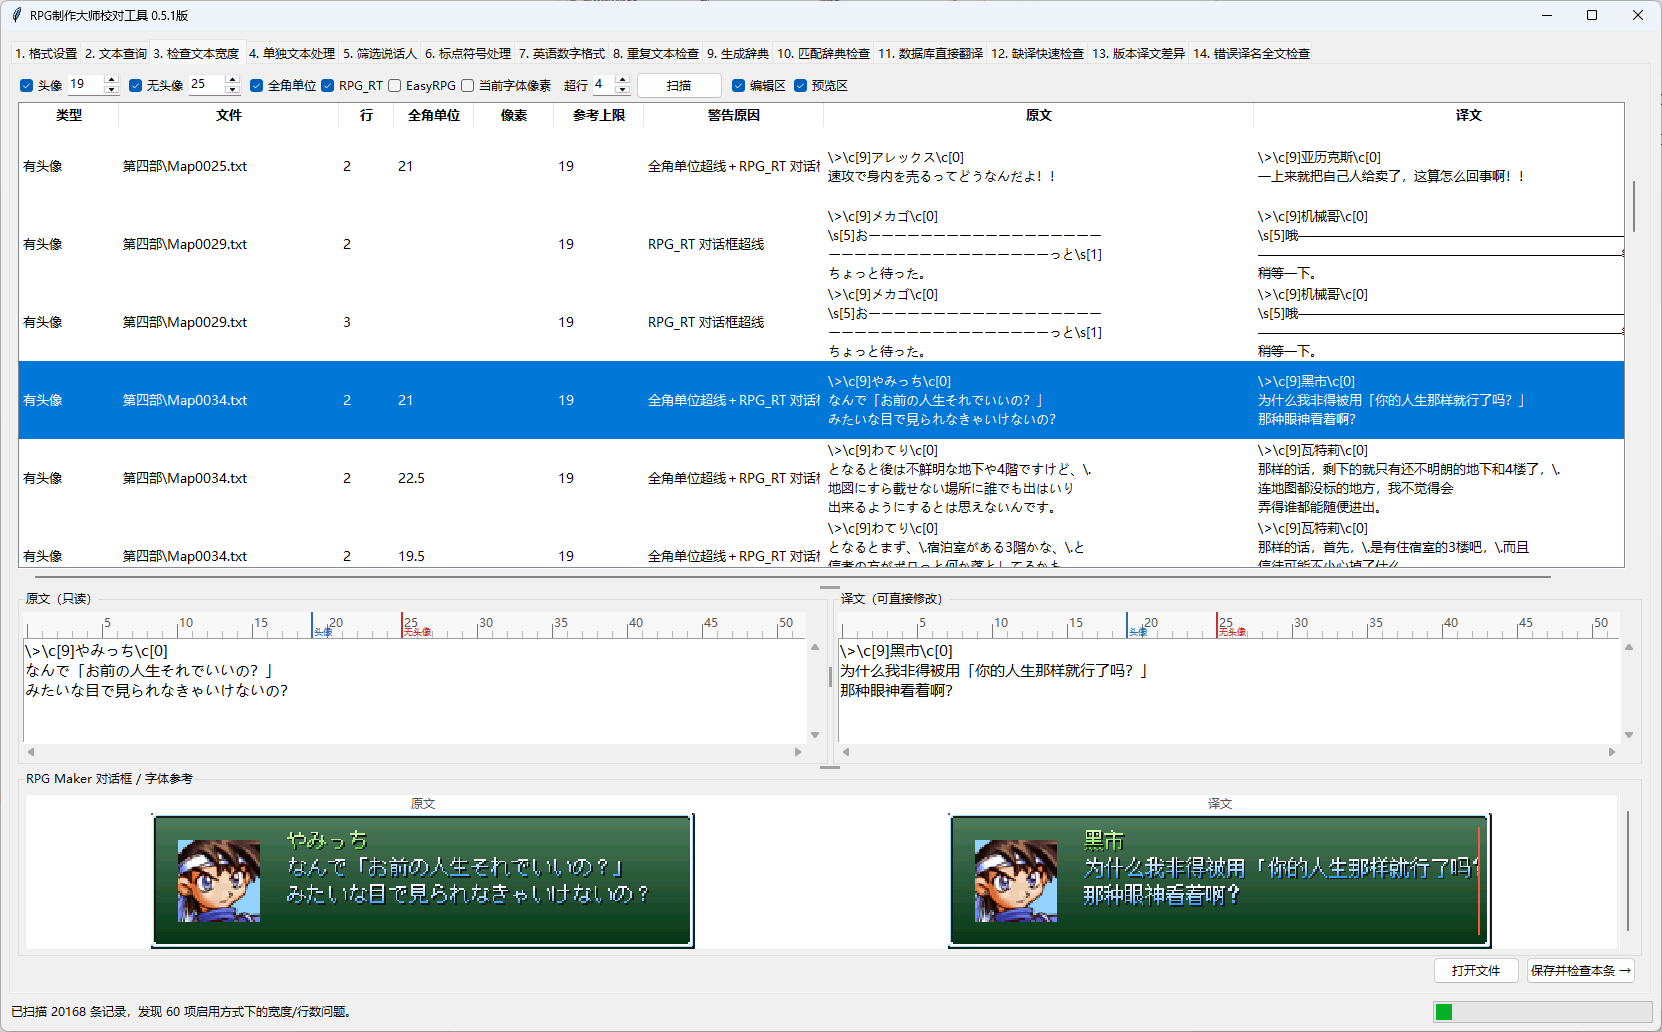This screenshot has width=1662, height=1032.
Task: Click down arrow of 原文 text scrollbar
Action: click(x=815, y=735)
